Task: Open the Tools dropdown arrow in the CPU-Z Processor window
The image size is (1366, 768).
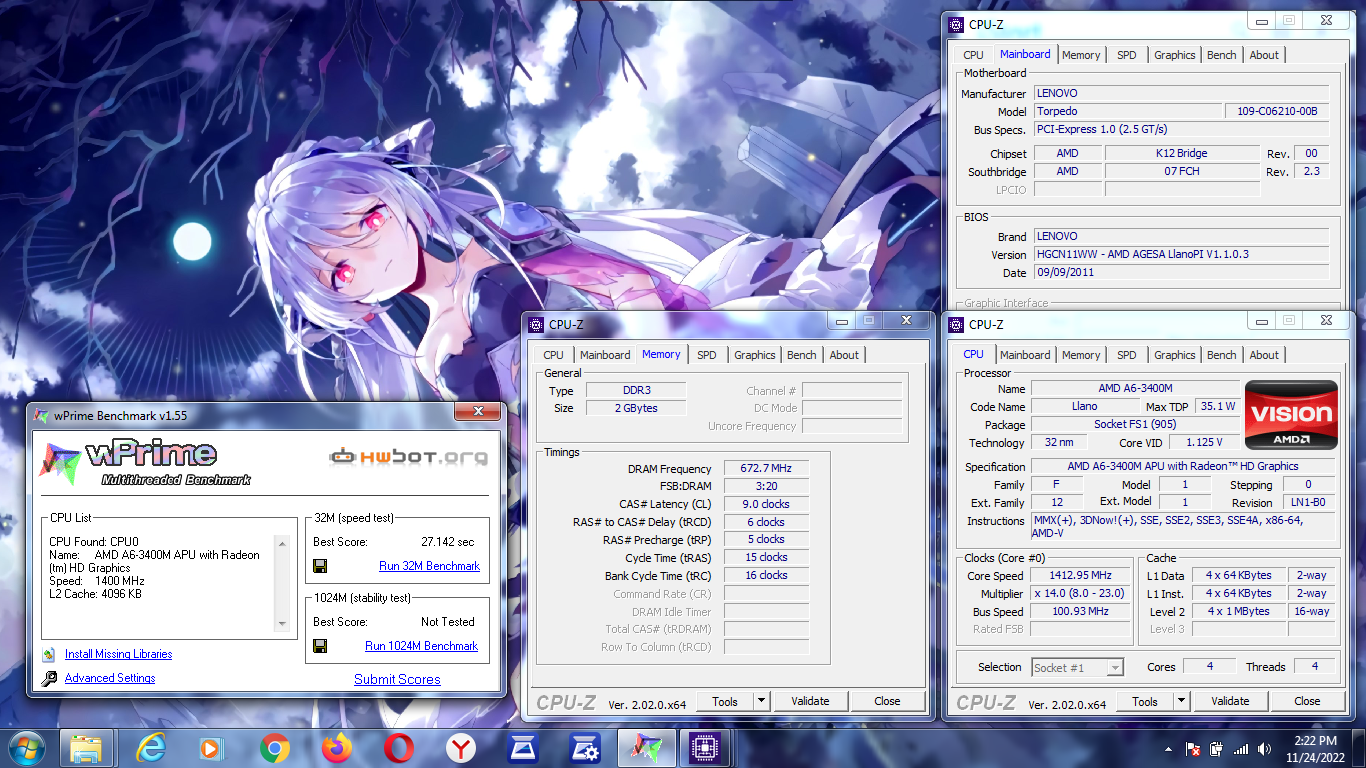Action: click(1181, 701)
